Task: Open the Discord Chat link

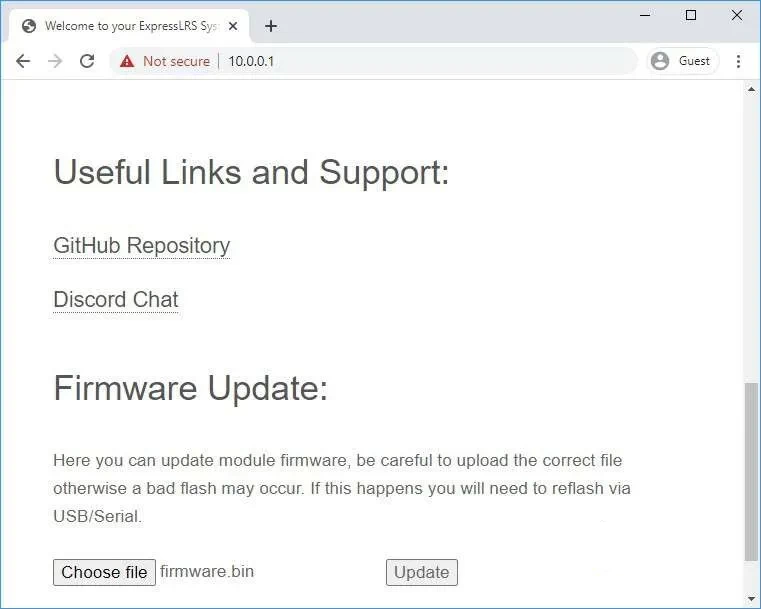Action: tap(116, 299)
